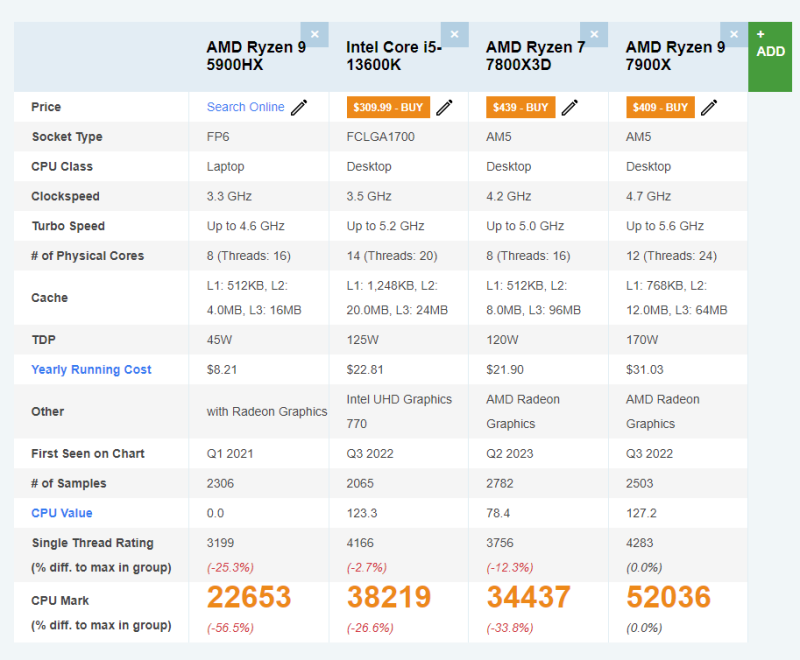Select the AMD Ryzen 7 7800X3D heading
800x660 pixels.
[535, 56]
